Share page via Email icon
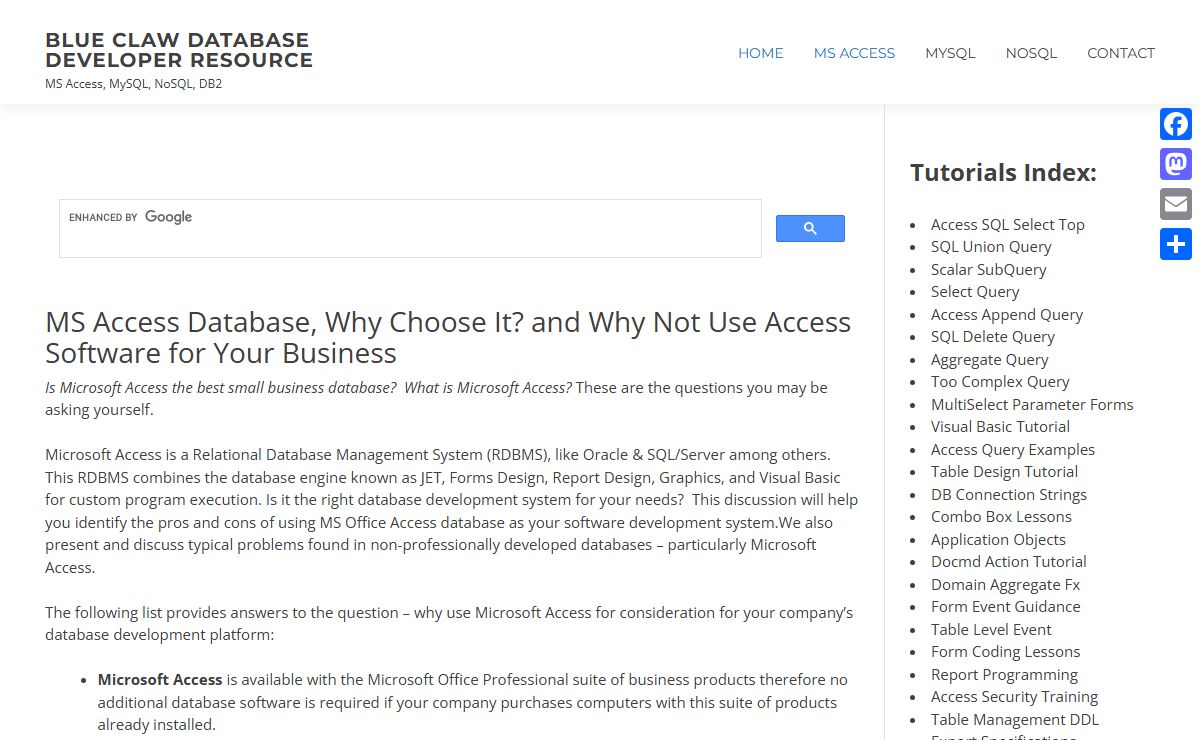 [1176, 204]
